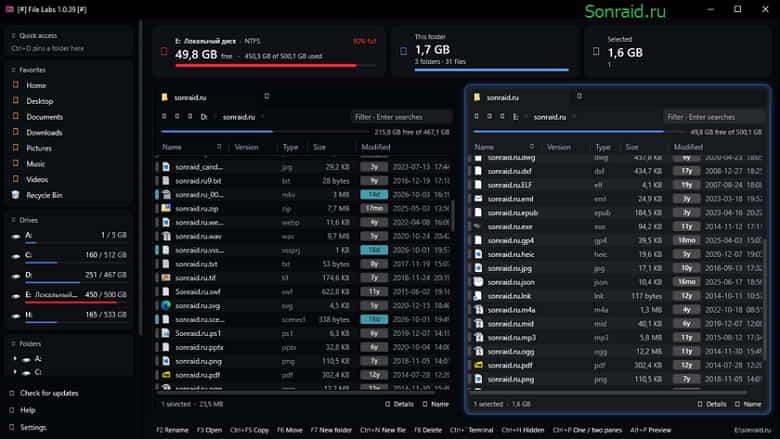Click the shortcut icon of sonraid.ru.lnk
The width and height of the screenshot is (780, 439).
click(478, 296)
